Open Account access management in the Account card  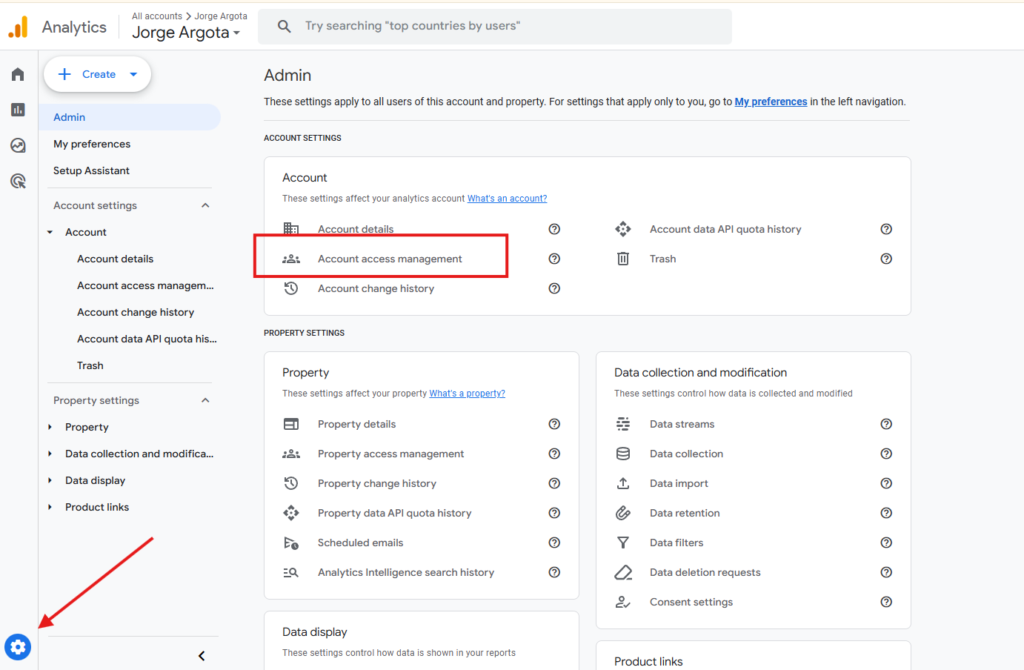[x=390, y=259]
